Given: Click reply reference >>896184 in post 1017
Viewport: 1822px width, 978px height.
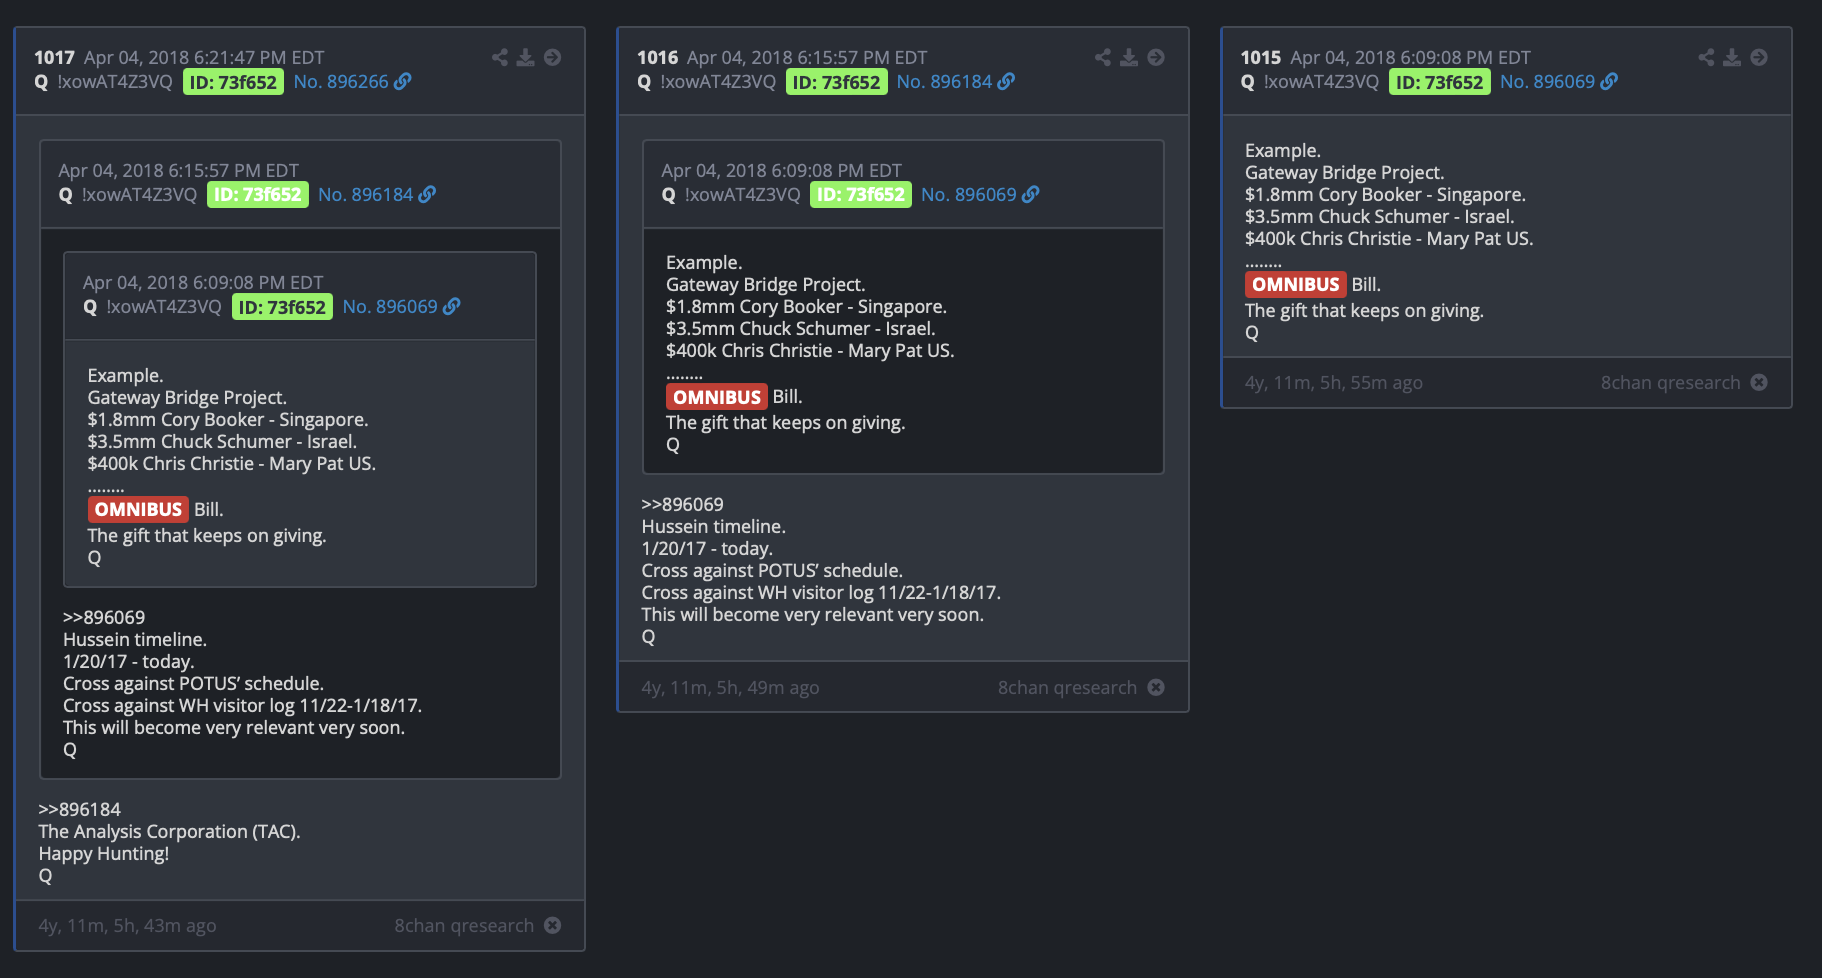Looking at the screenshot, I should [79, 809].
